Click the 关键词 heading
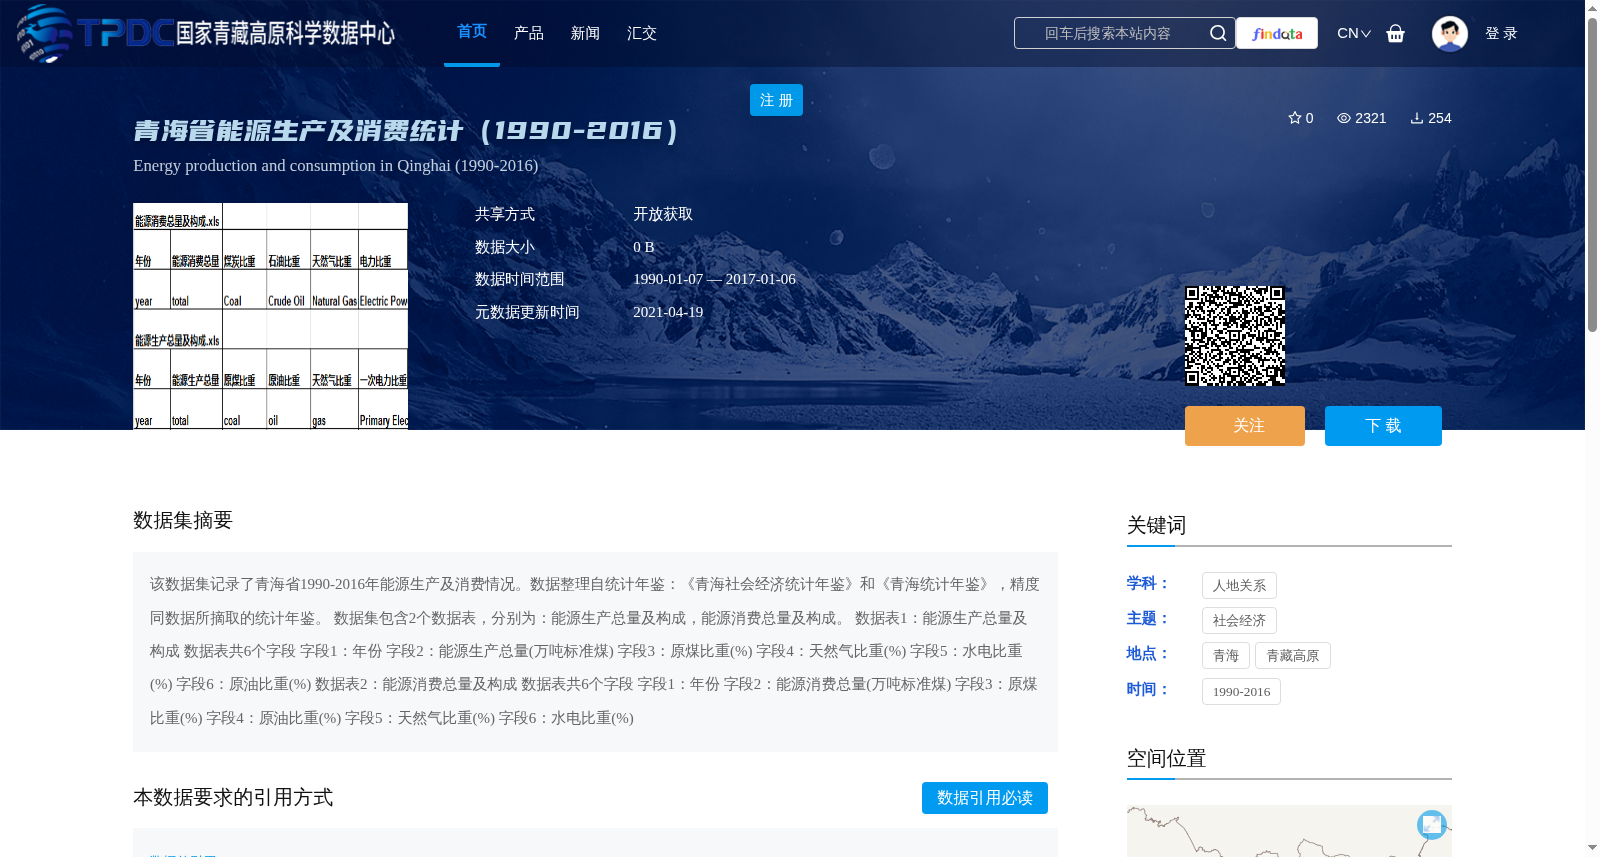 (1156, 525)
